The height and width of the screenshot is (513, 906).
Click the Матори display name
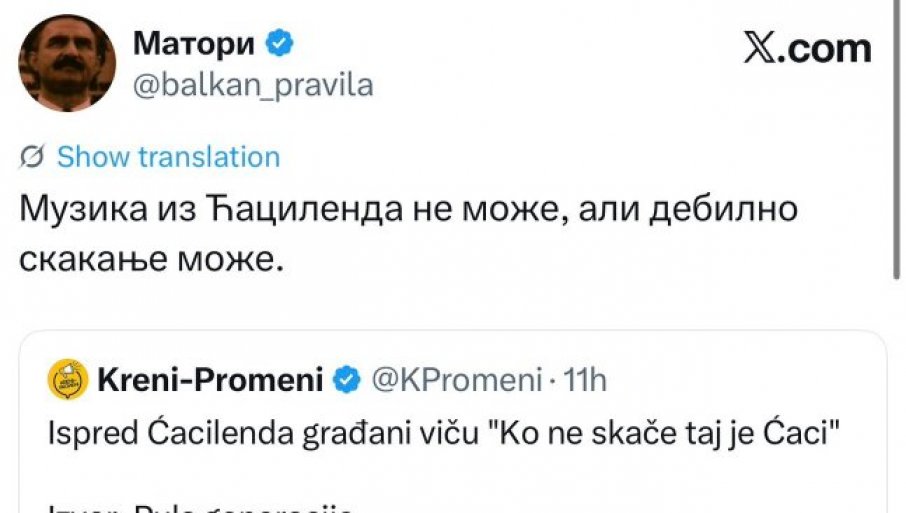pos(196,44)
